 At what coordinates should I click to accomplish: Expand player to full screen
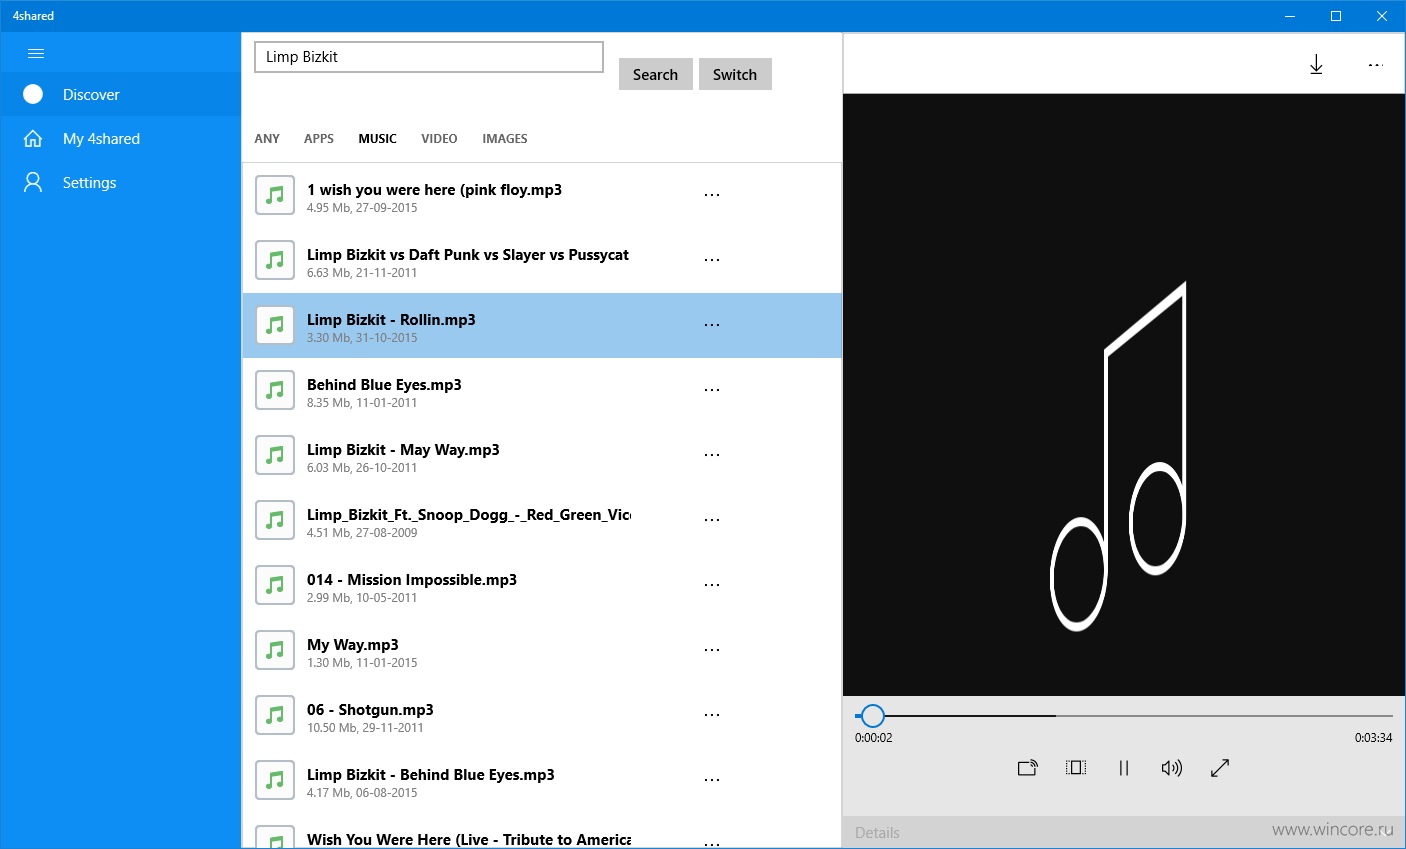coord(1220,768)
